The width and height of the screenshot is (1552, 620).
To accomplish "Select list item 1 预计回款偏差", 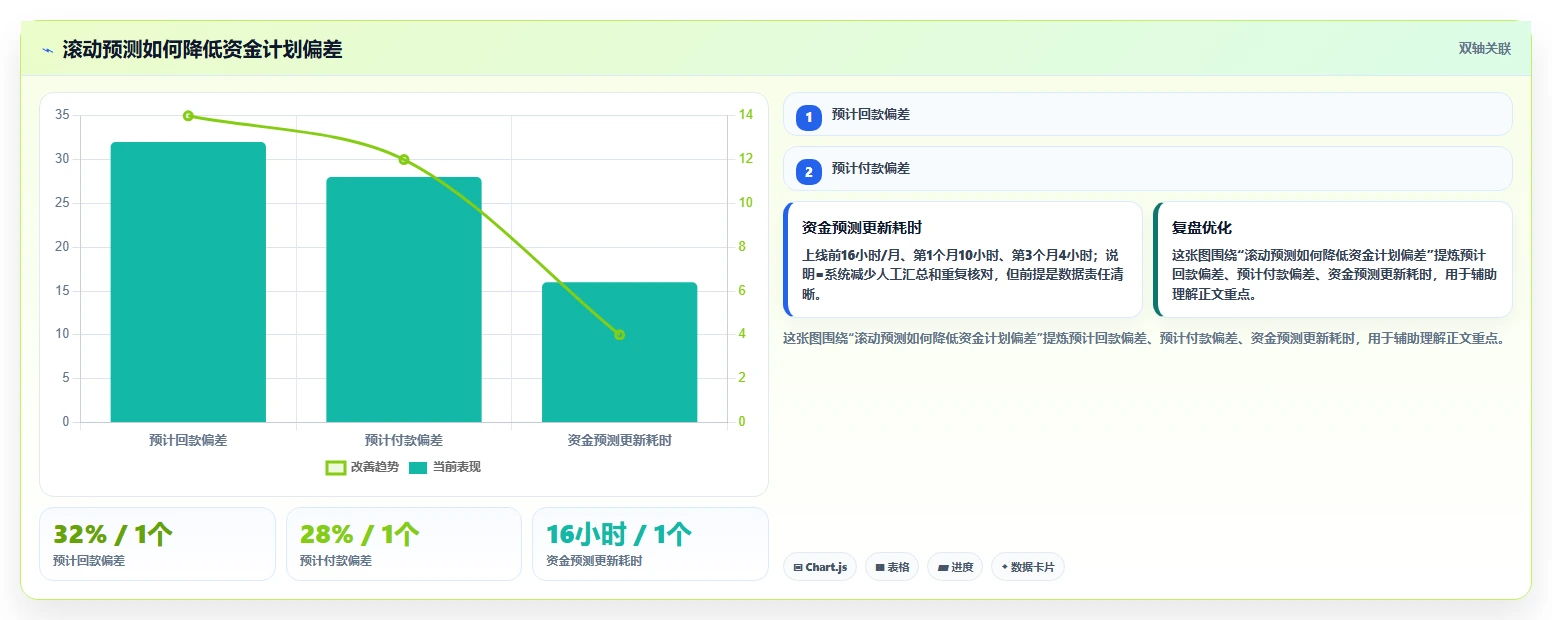I will pos(1147,114).
